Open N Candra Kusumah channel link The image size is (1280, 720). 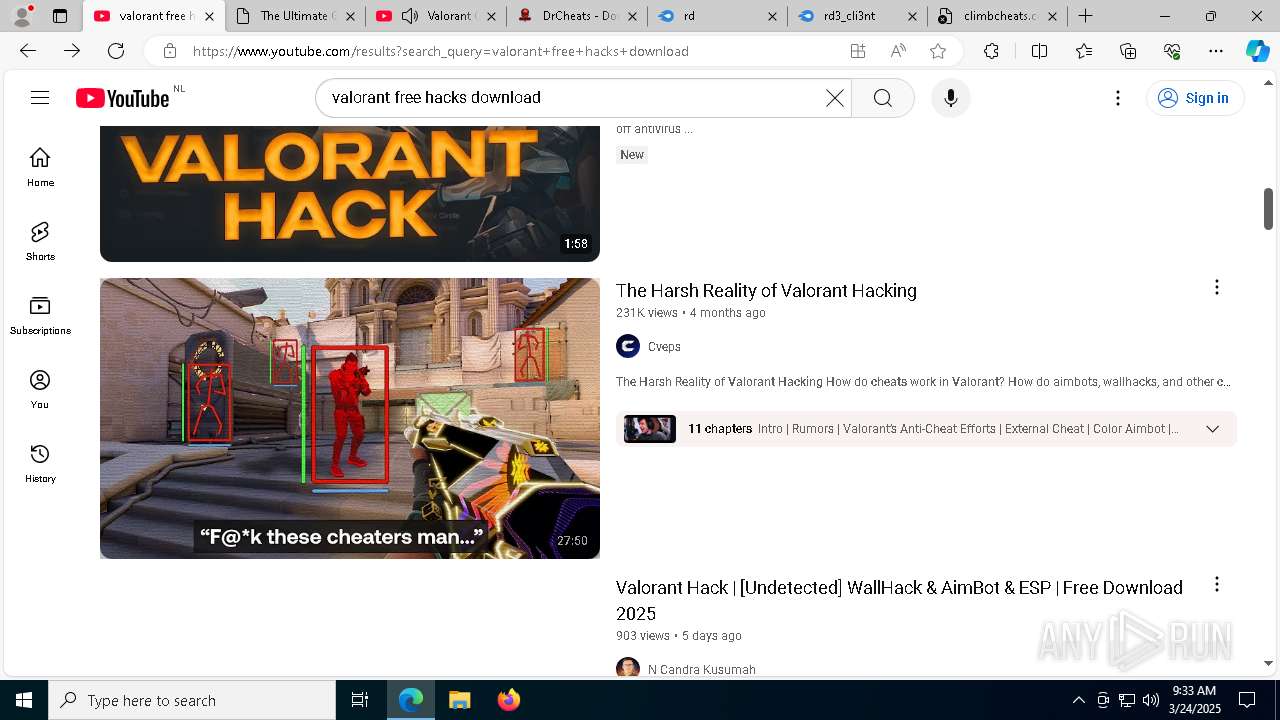(702, 669)
